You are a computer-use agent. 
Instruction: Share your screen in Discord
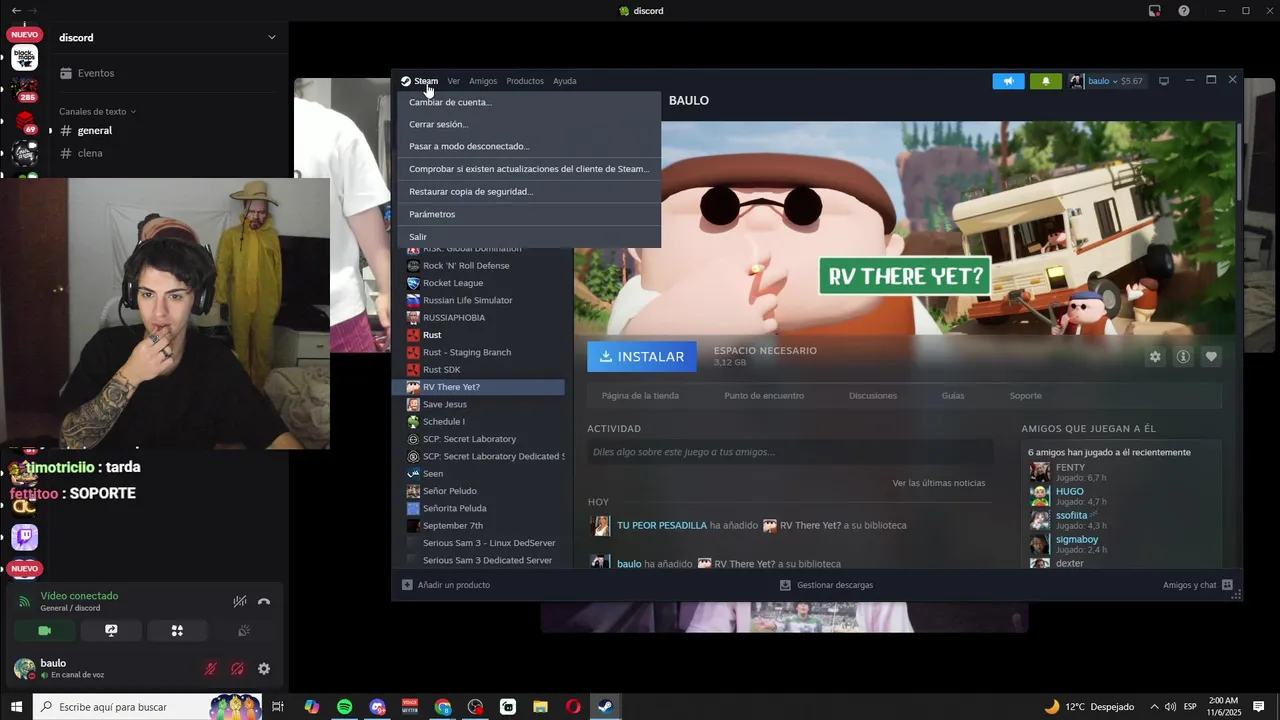click(x=111, y=631)
